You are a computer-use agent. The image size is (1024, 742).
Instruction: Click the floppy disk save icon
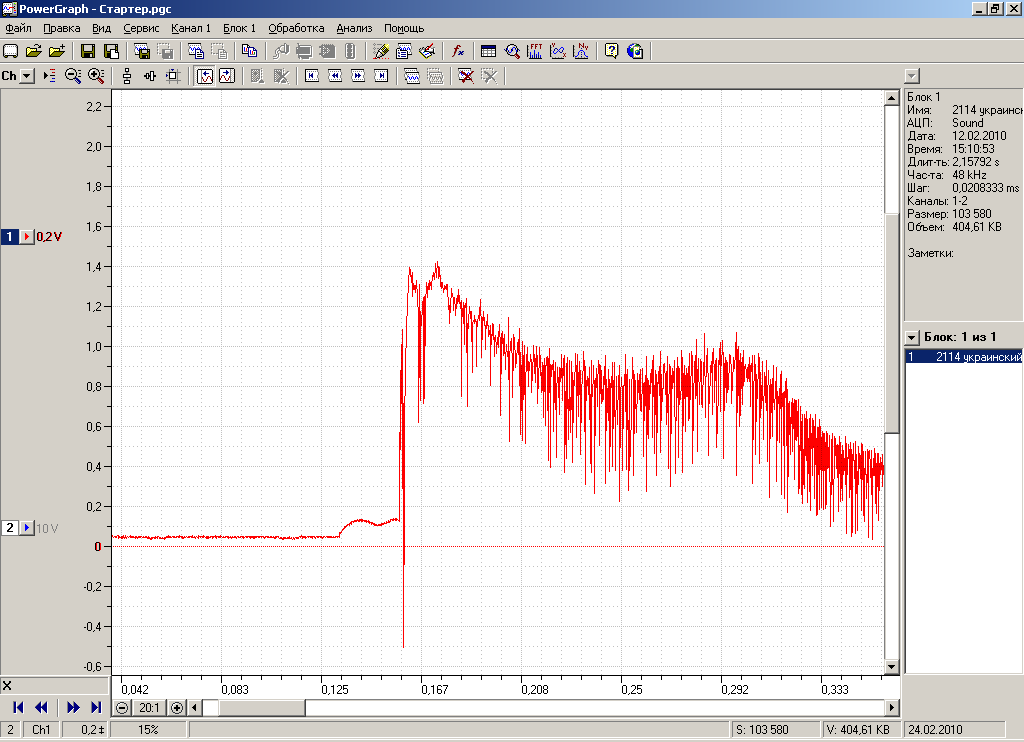pyautogui.click(x=88, y=51)
